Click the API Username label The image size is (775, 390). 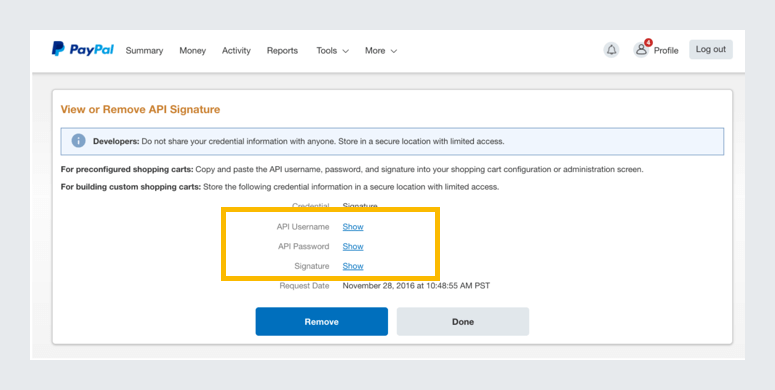click(x=303, y=227)
